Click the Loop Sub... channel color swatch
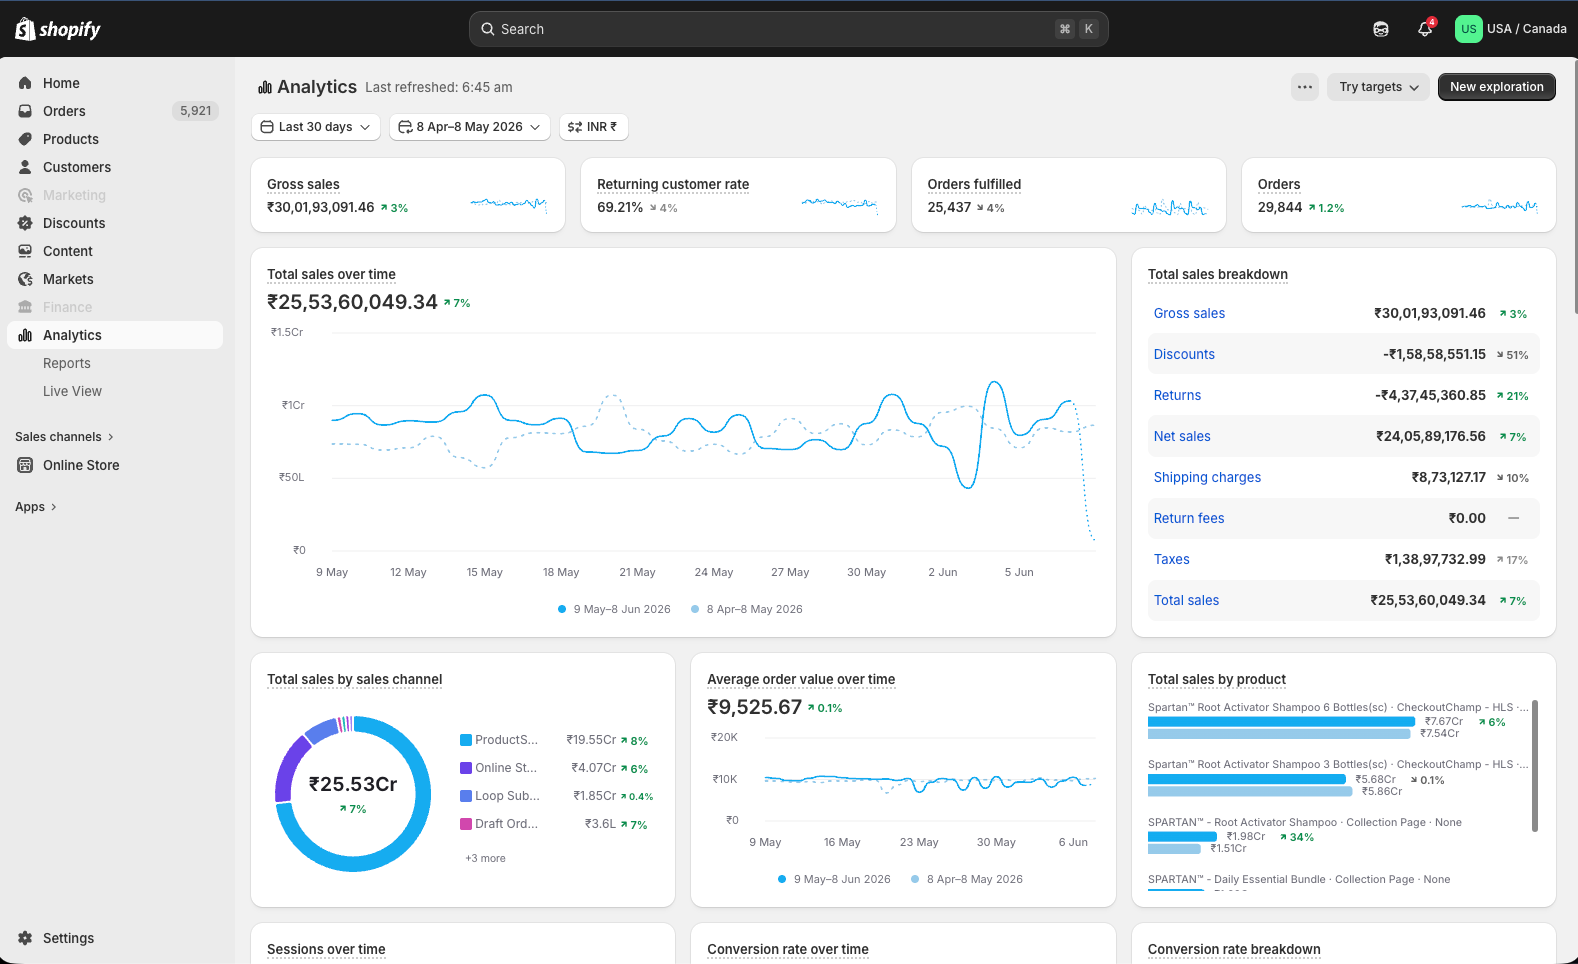Viewport: 1578px width, 964px height. (466, 796)
